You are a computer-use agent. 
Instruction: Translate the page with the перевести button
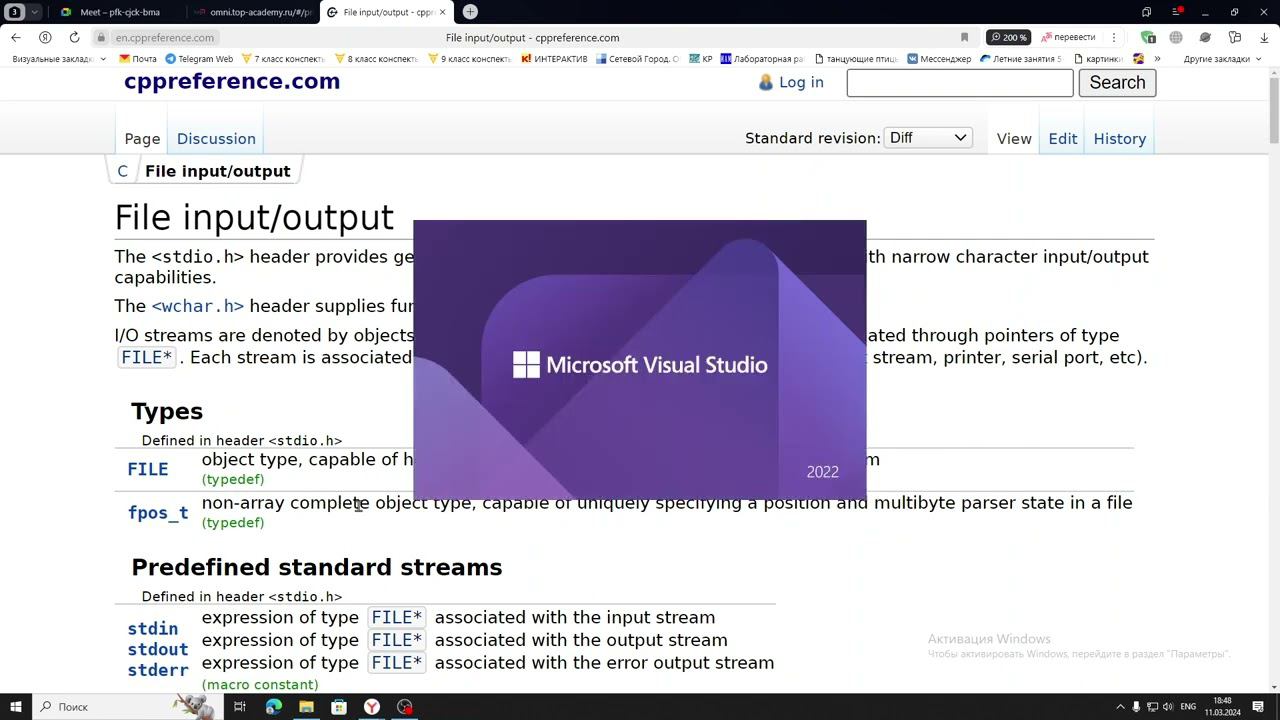coord(1068,37)
